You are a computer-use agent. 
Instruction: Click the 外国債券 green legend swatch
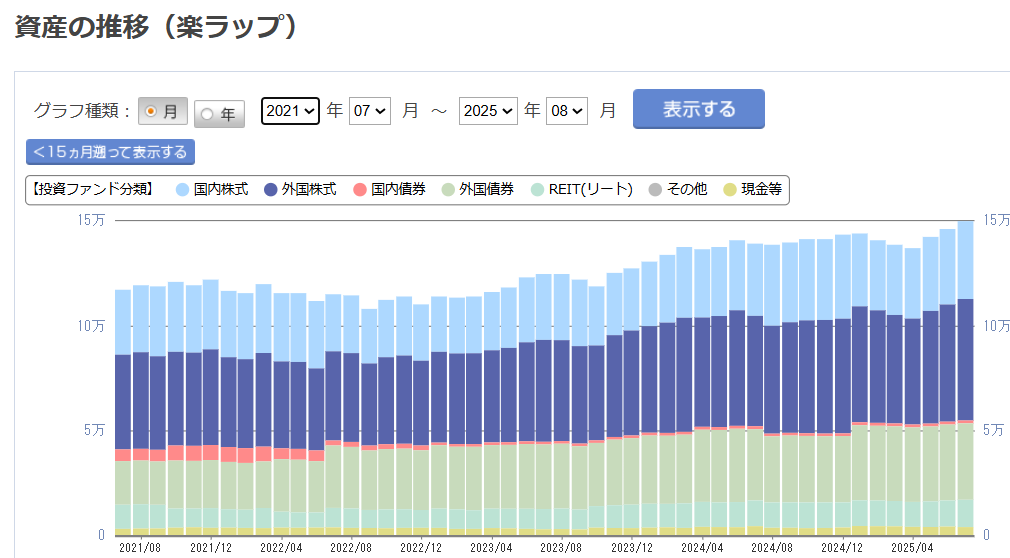(x=448, y=189)
